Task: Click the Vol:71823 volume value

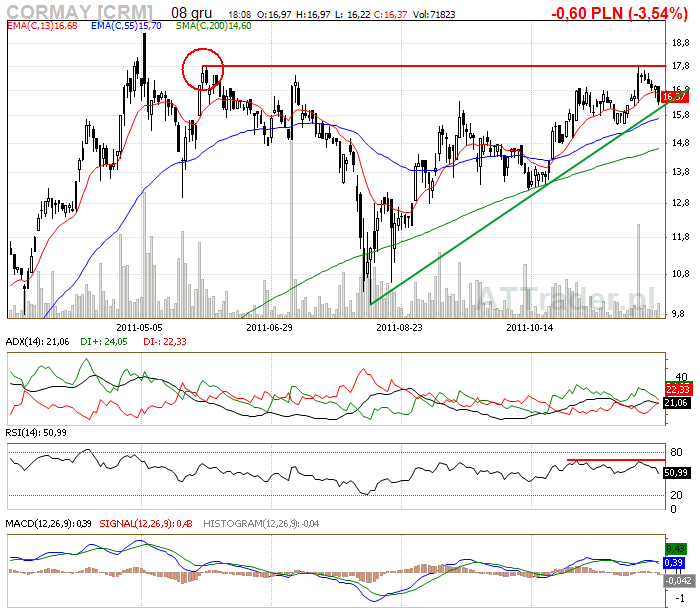Action: coord(434,15)
